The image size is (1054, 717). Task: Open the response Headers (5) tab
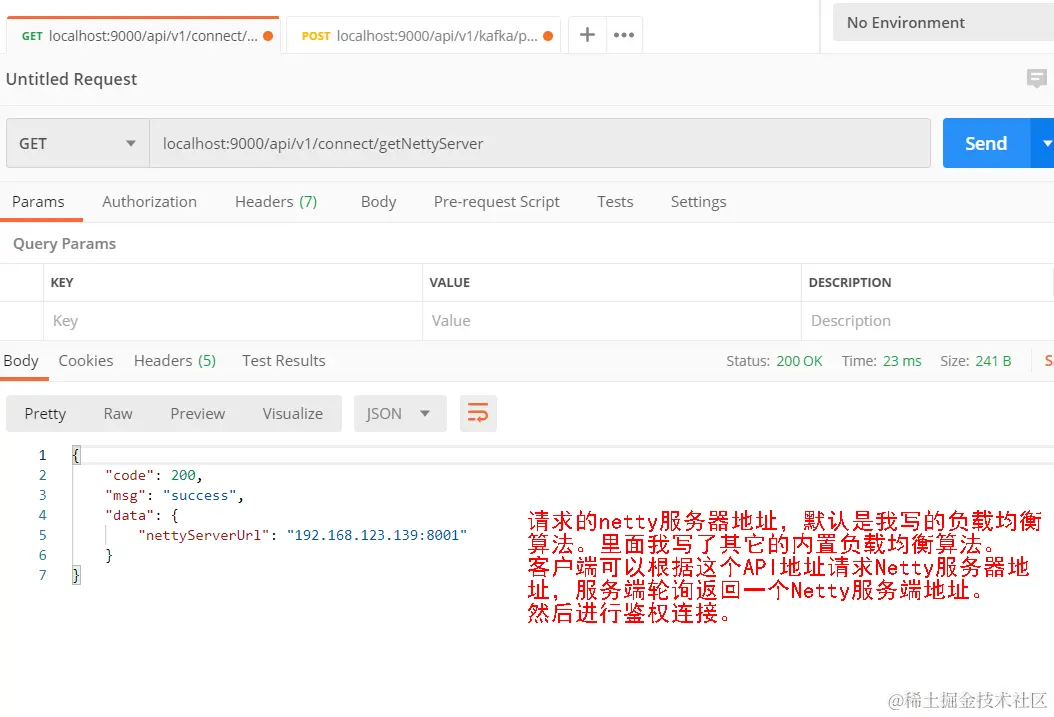click(x=175, y=361)
